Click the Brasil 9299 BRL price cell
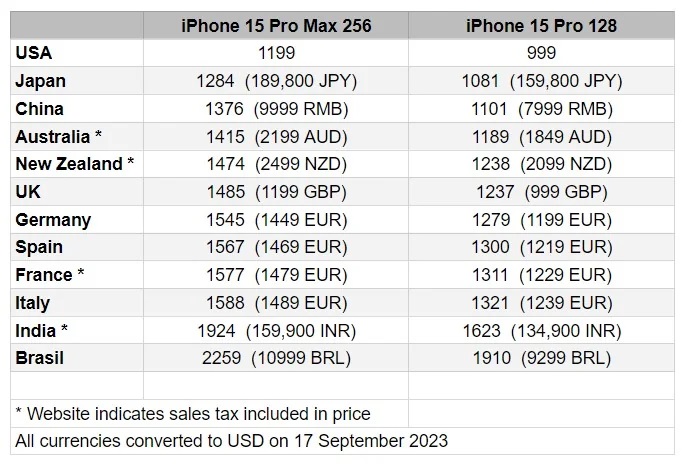This screenshot has height=466, width=684. pyautogui.click(x=541, y=358)
